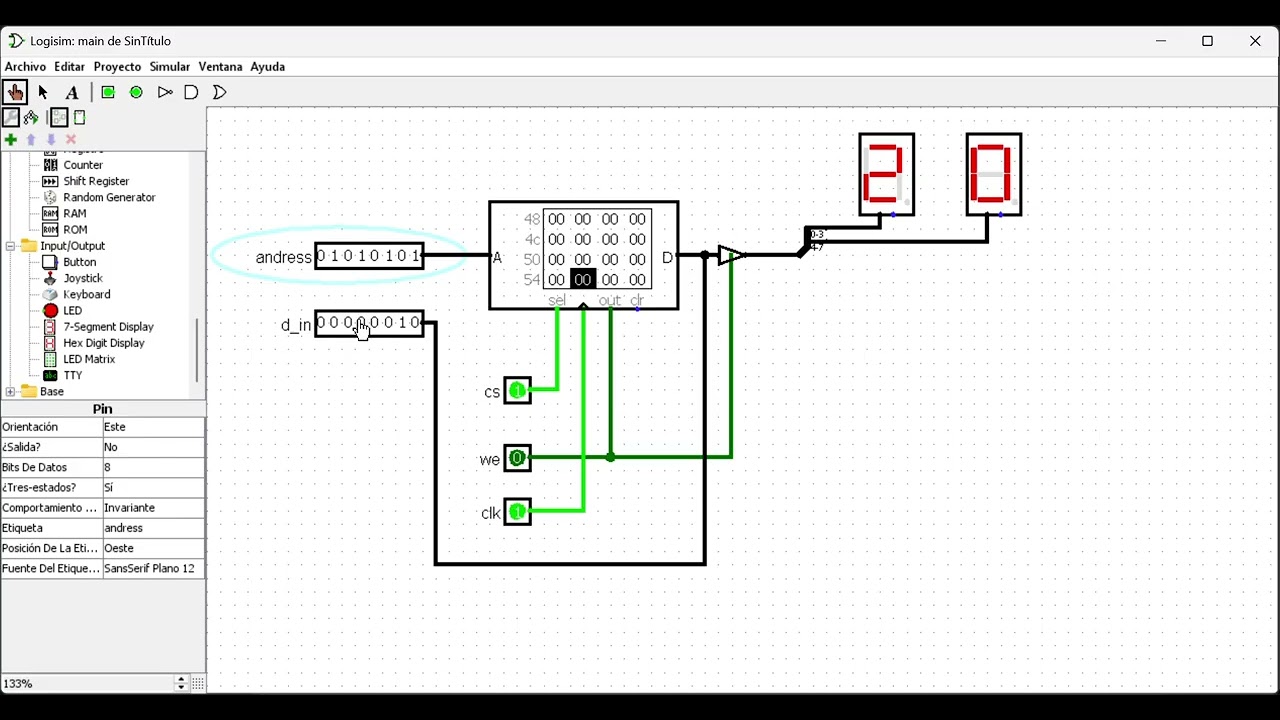This screenshot has height=720, width=1280.
Task: Open the Proyecto menu
Action: tap(117, 66)
